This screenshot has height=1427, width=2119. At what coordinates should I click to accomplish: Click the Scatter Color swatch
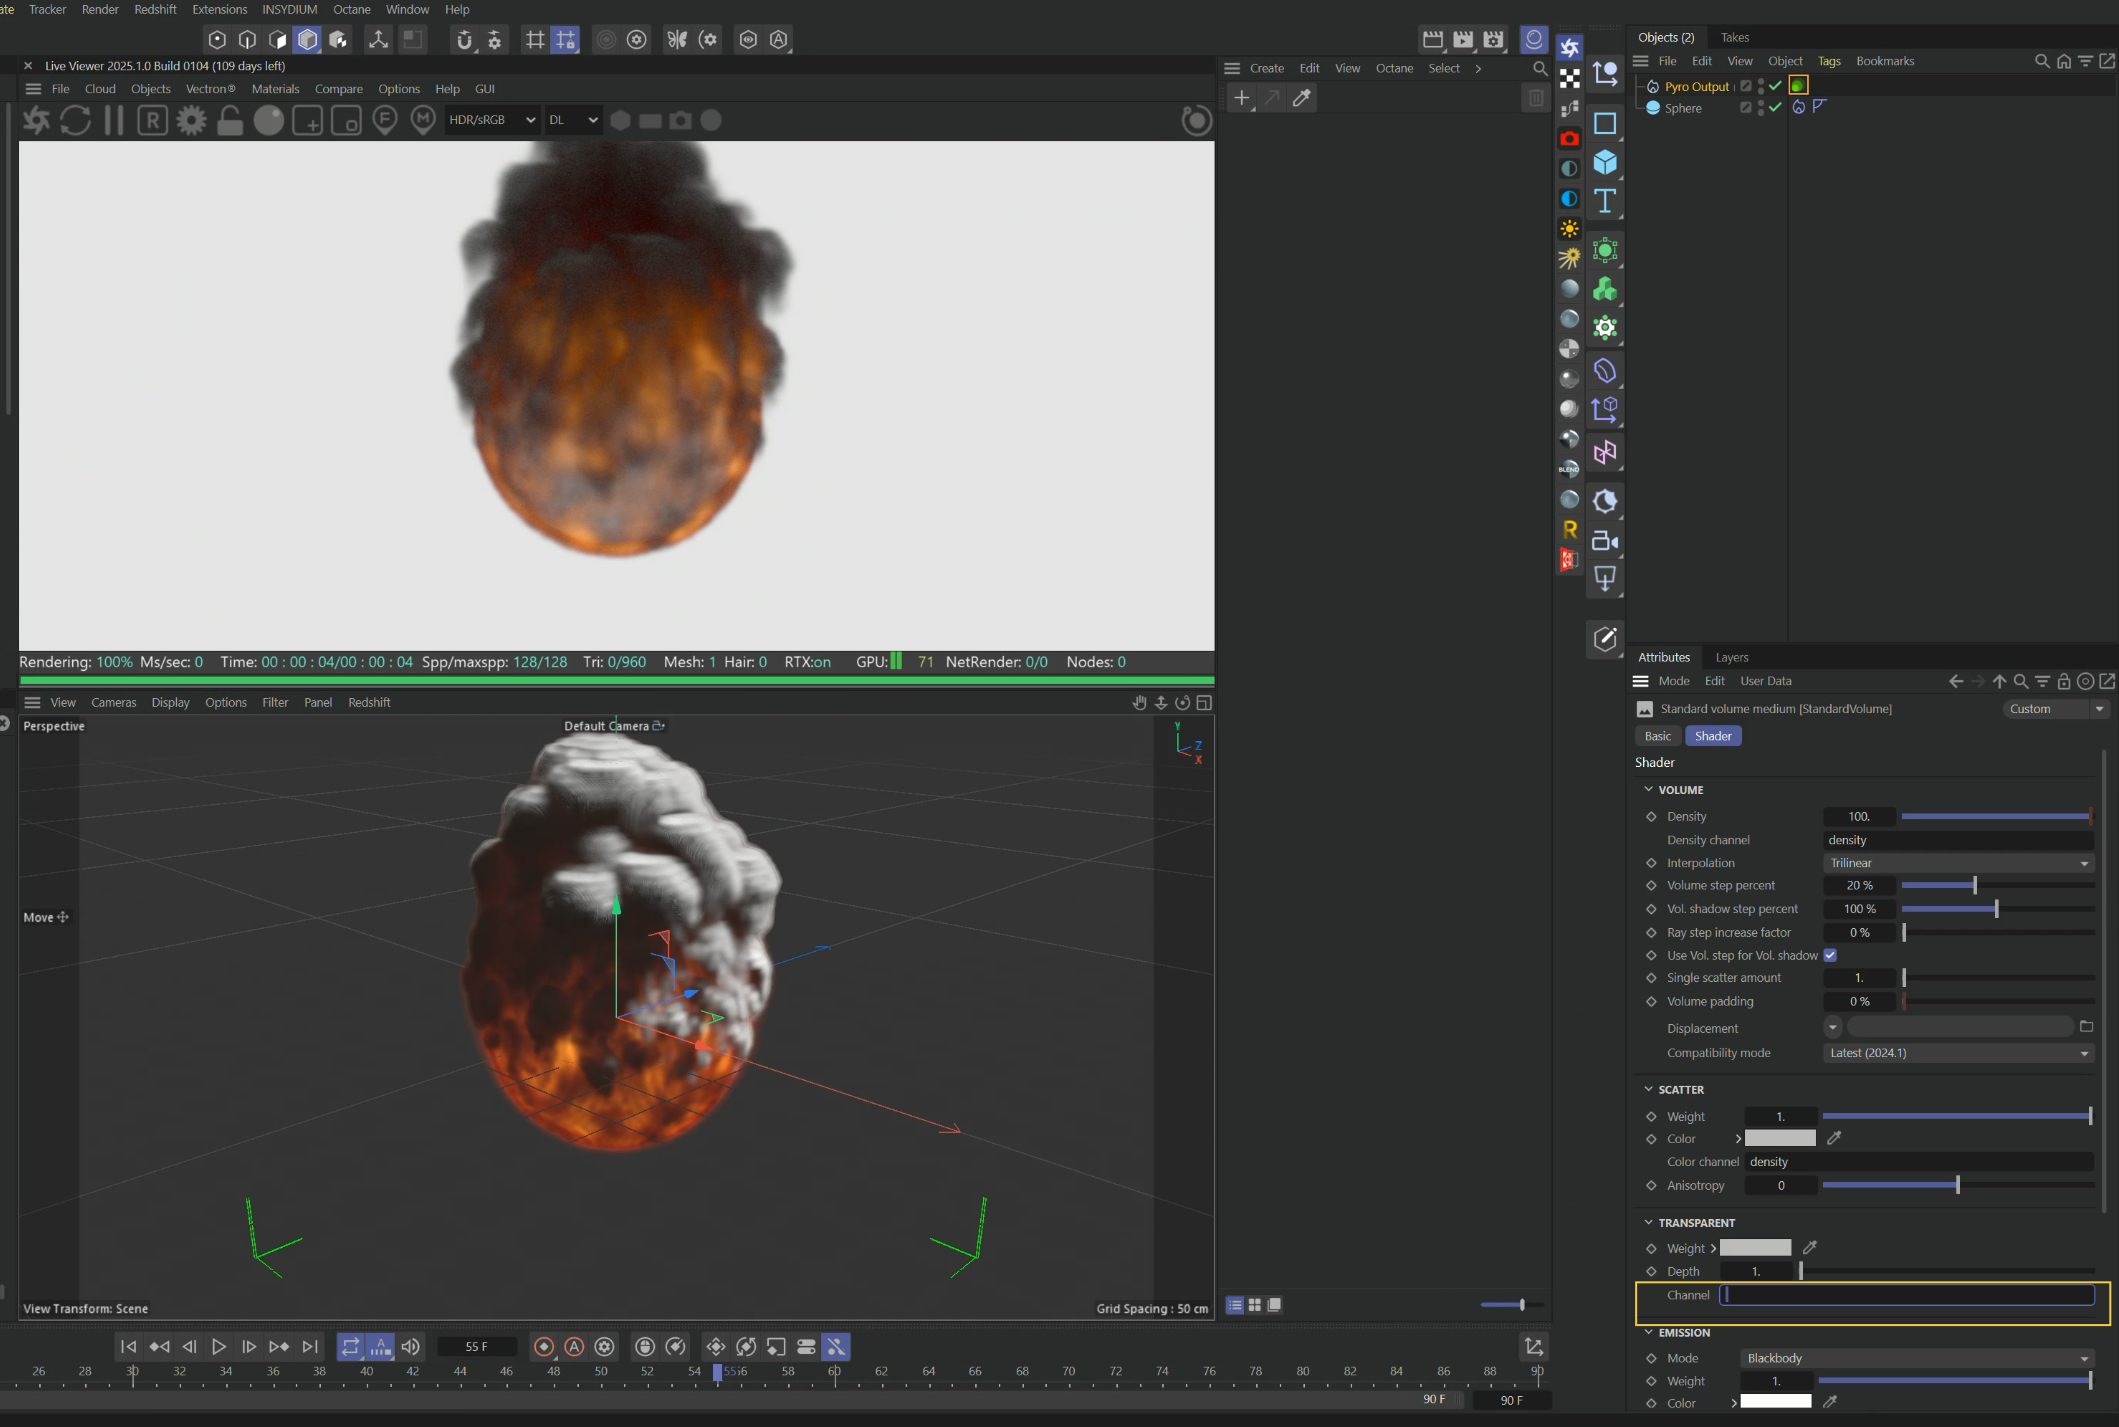(x=1779, y=1138)
